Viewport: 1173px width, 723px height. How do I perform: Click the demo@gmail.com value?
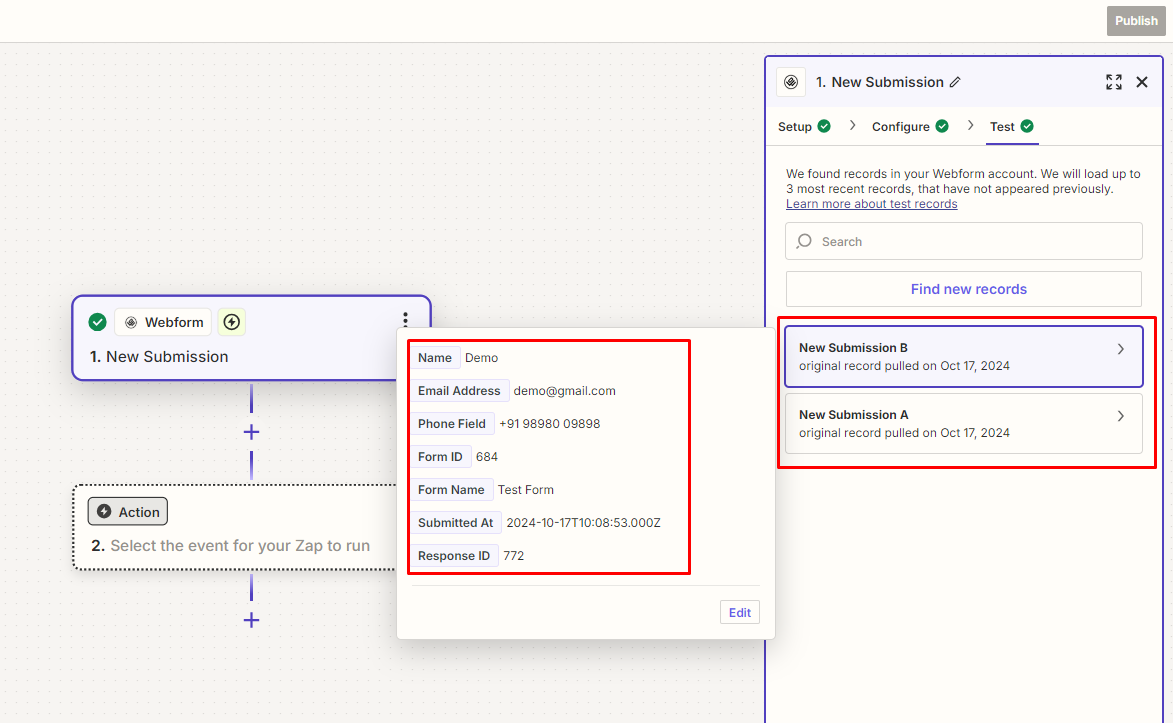click(565, 391)
